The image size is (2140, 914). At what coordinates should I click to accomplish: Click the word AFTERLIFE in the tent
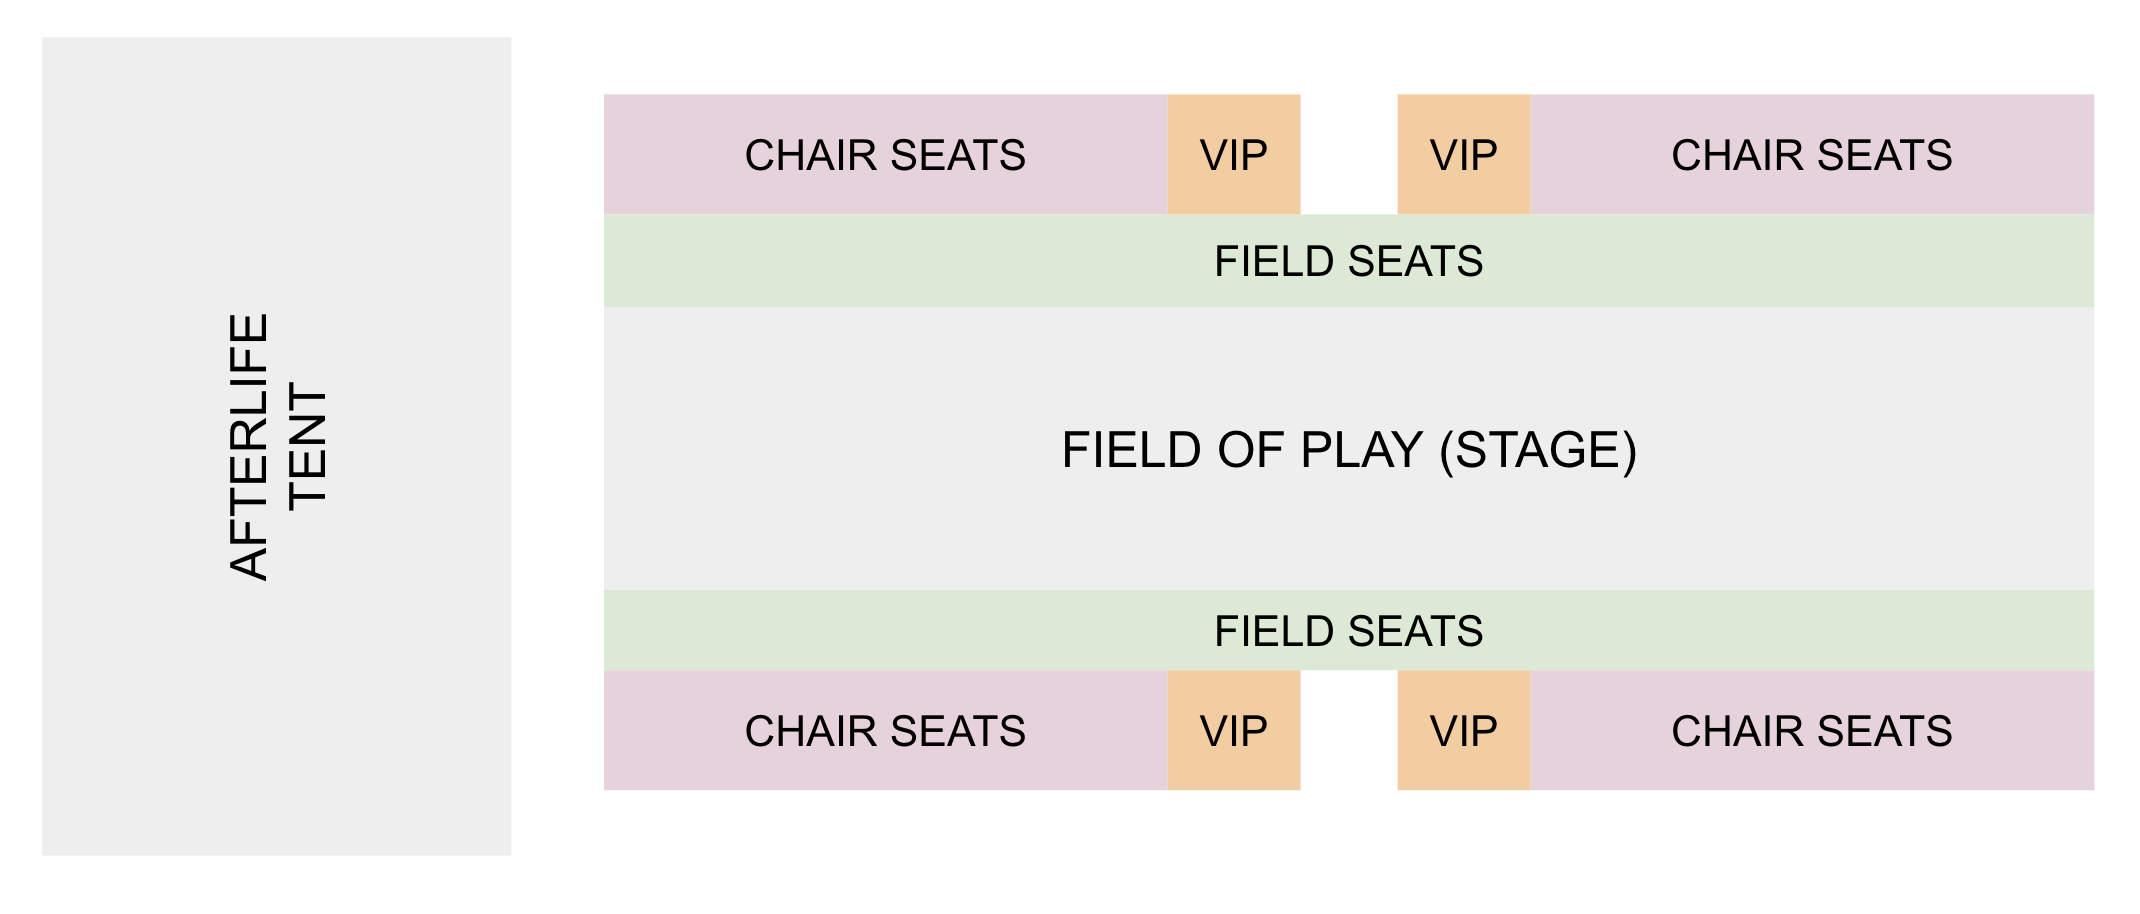click(x=249, y=447)
